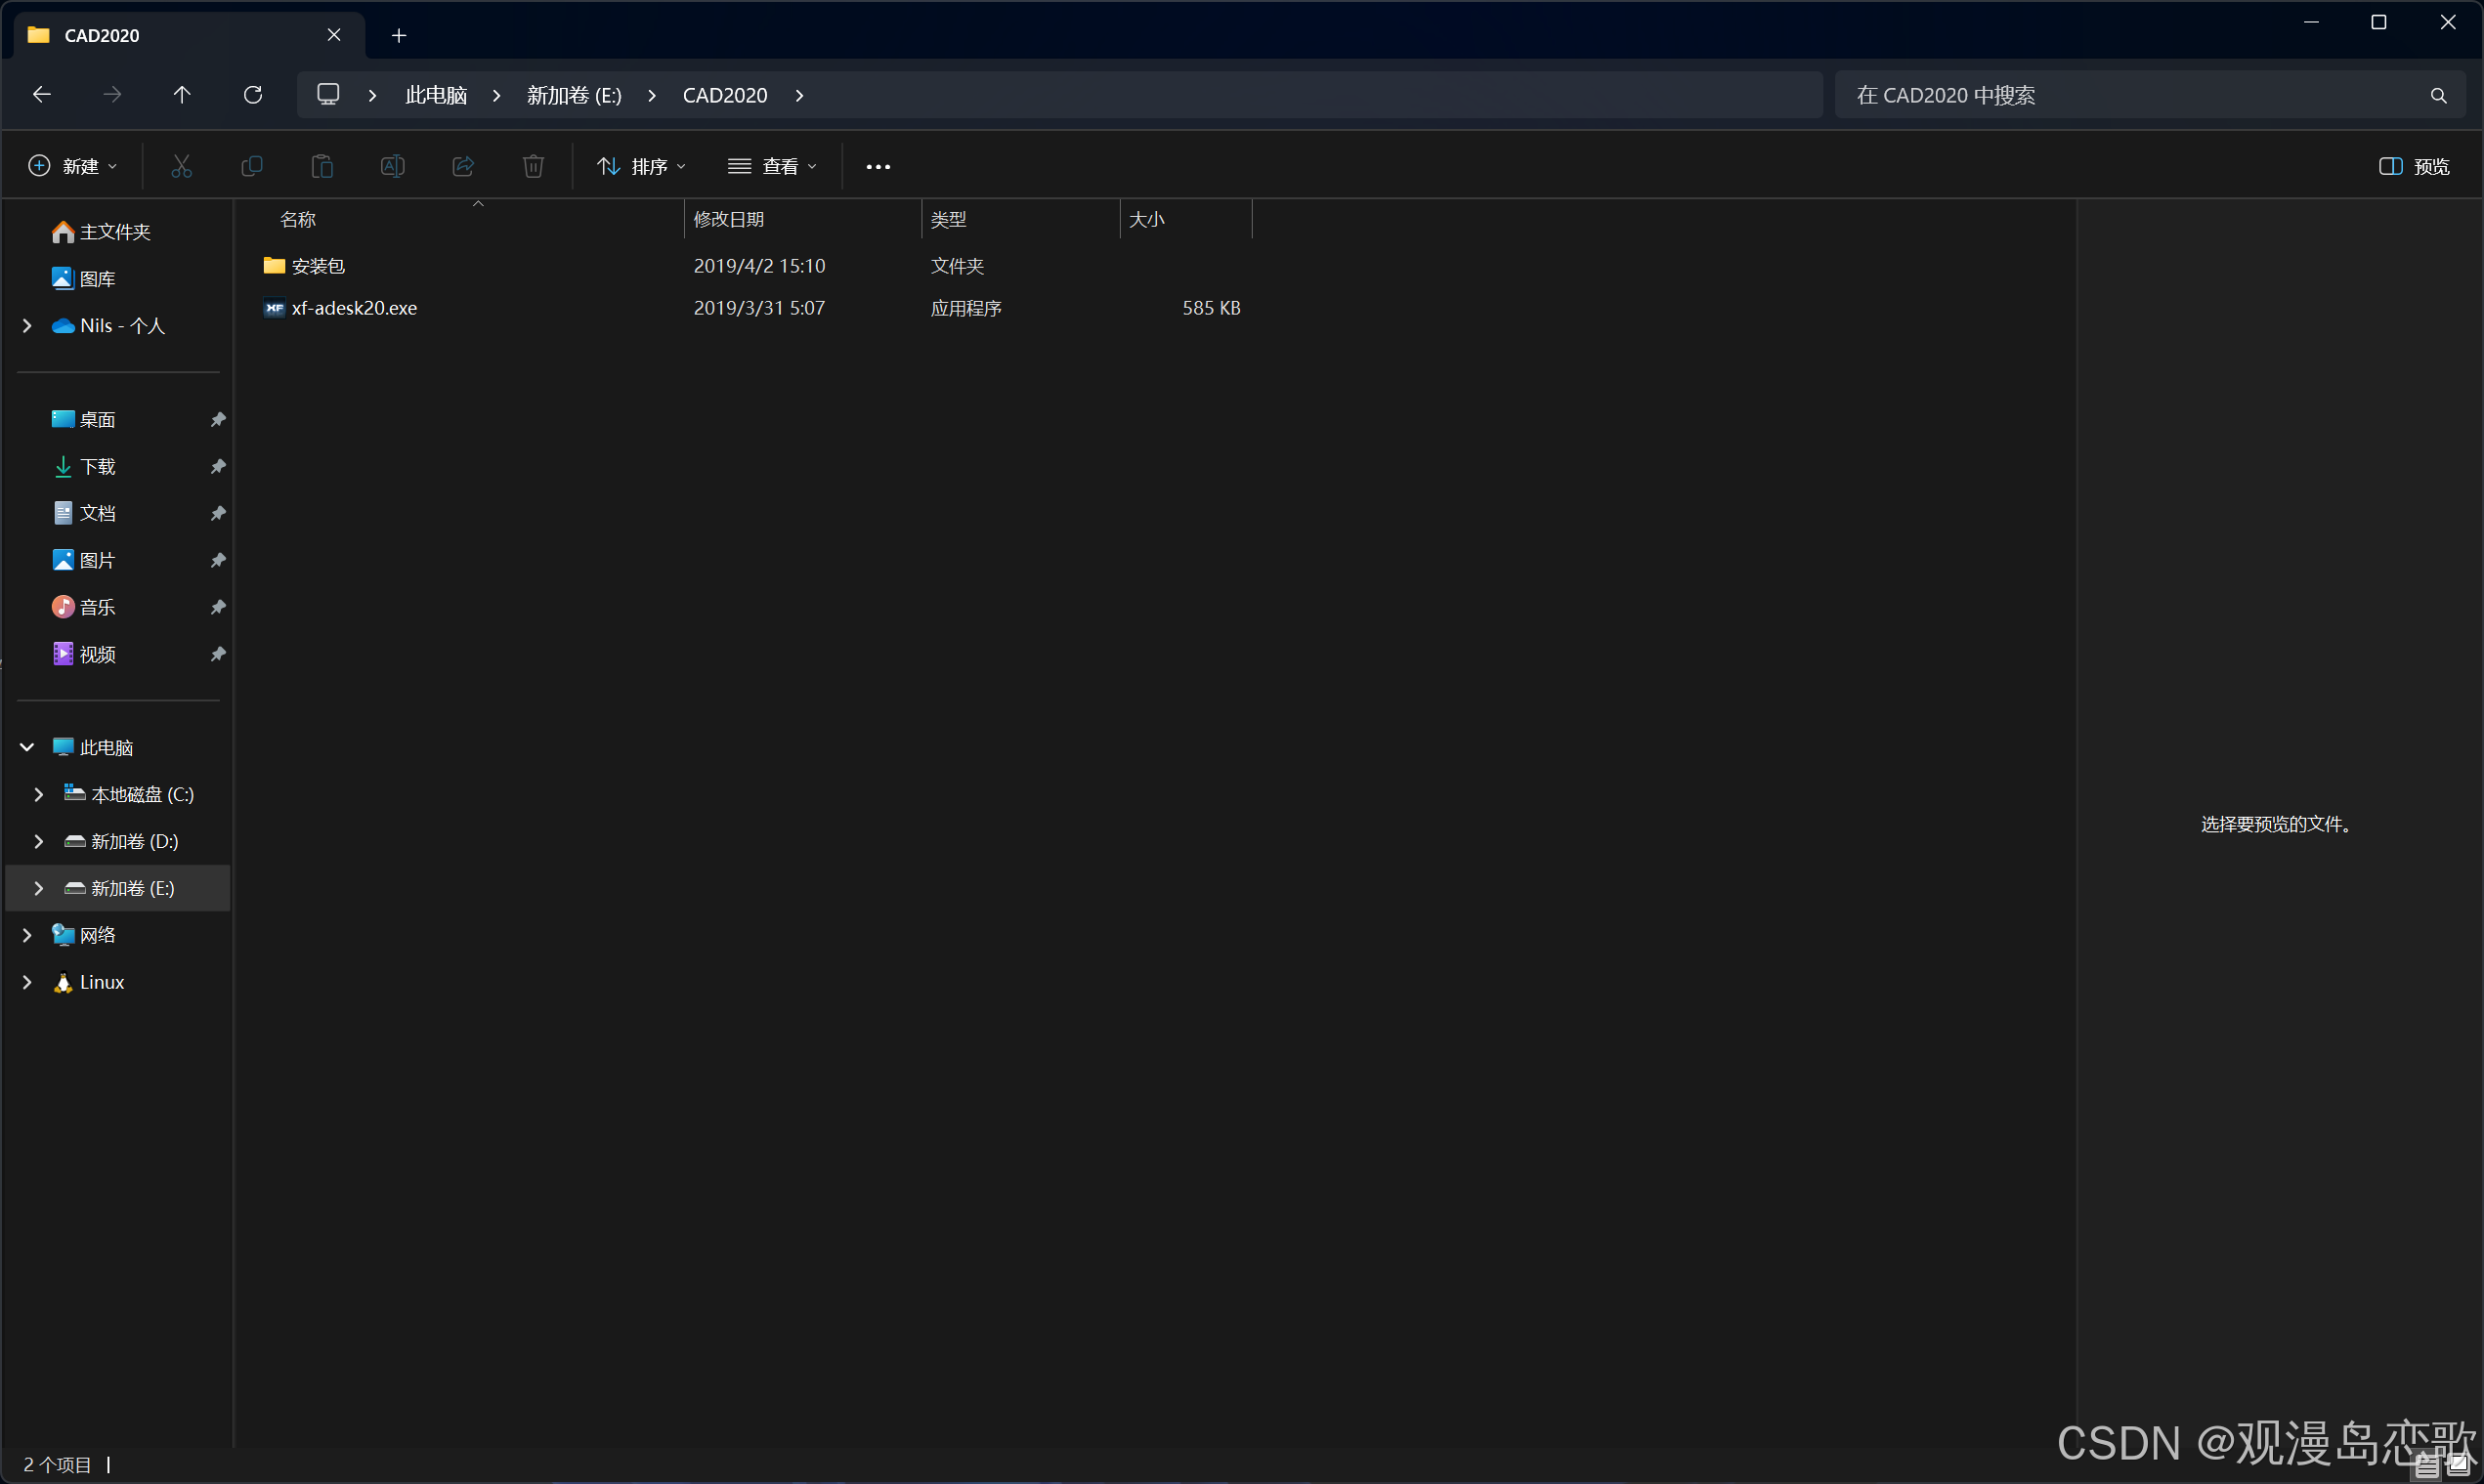Navigate back with the back arrow
Image resolution: width=2484 pixels, height=1484 pixels.
point(42,95)
